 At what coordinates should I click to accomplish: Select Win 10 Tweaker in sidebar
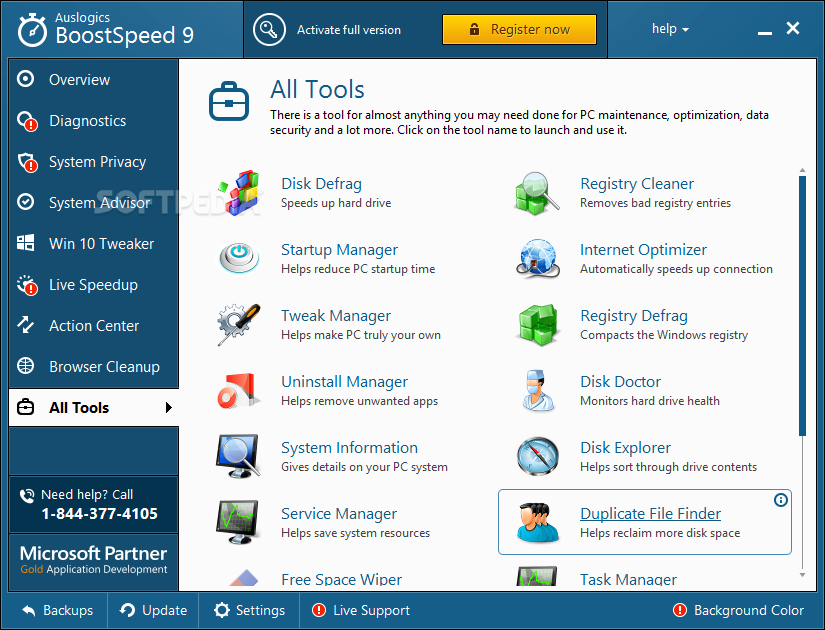click(94, 244)
